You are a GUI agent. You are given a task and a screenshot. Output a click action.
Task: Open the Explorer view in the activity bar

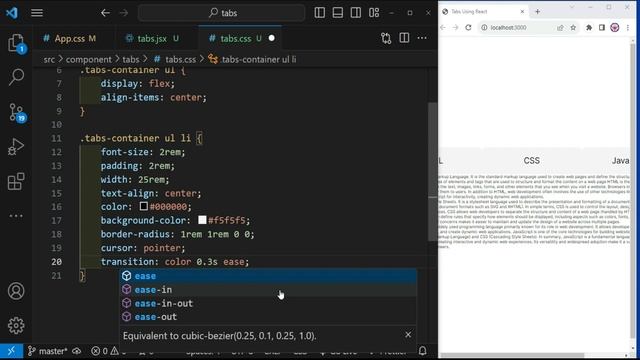pos(16,43)
